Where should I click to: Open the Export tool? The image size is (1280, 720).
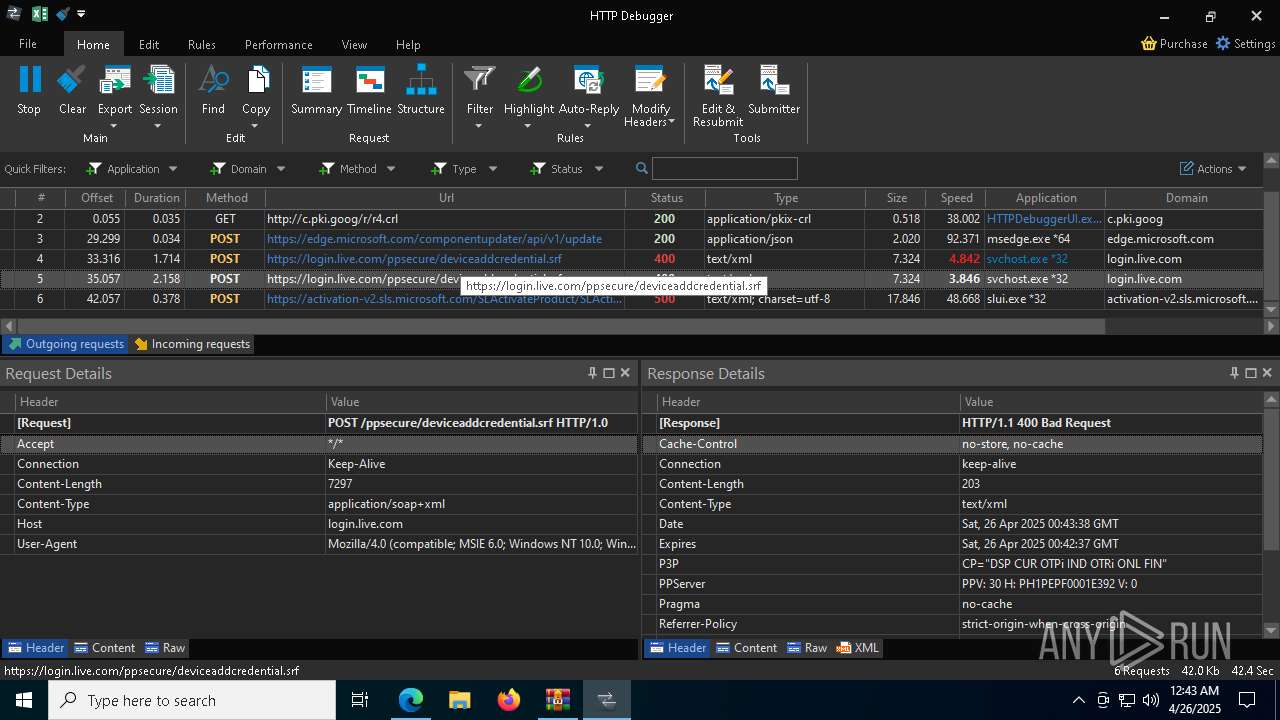click(115, 96)
